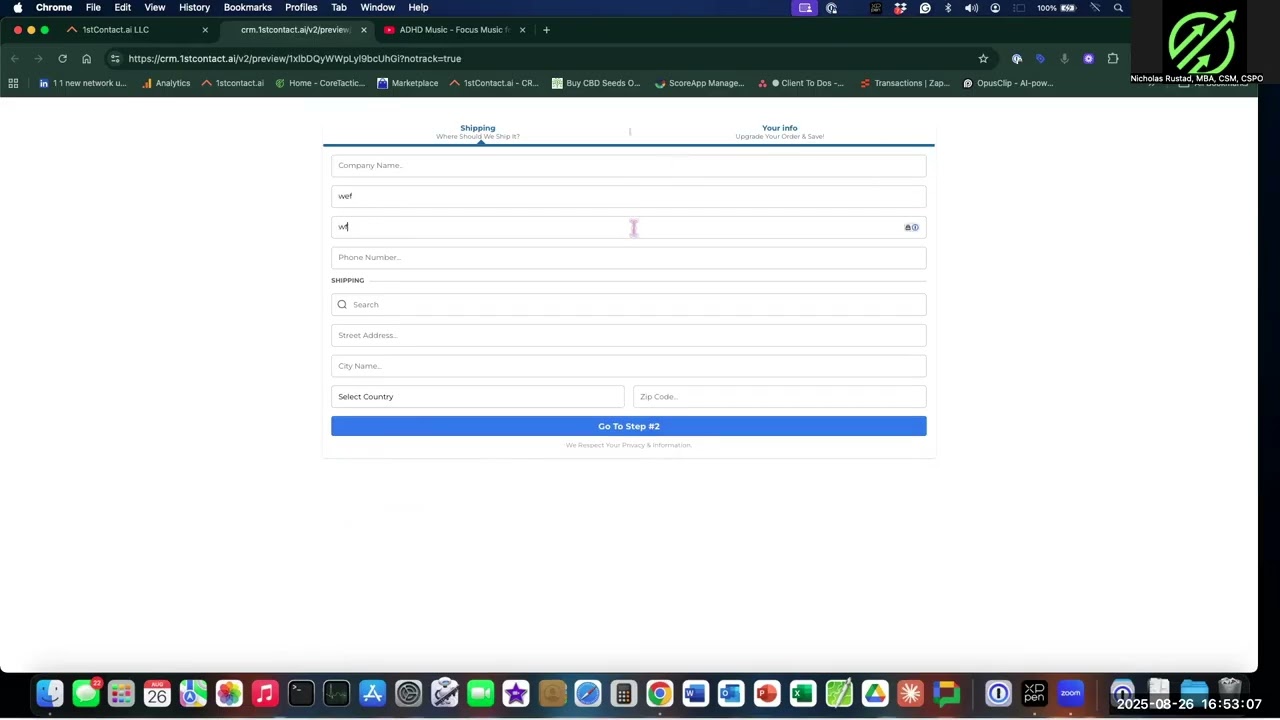Viewport: 1280px width, 720px height.
Task: Open the Window menu
Action: tap(378, 7)
